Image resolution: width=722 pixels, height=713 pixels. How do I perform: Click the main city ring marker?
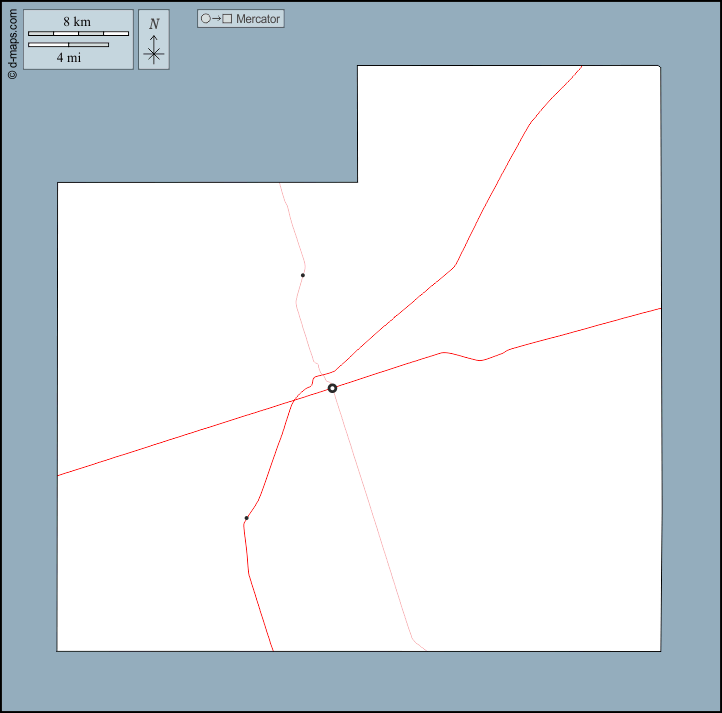coord(332,388)
